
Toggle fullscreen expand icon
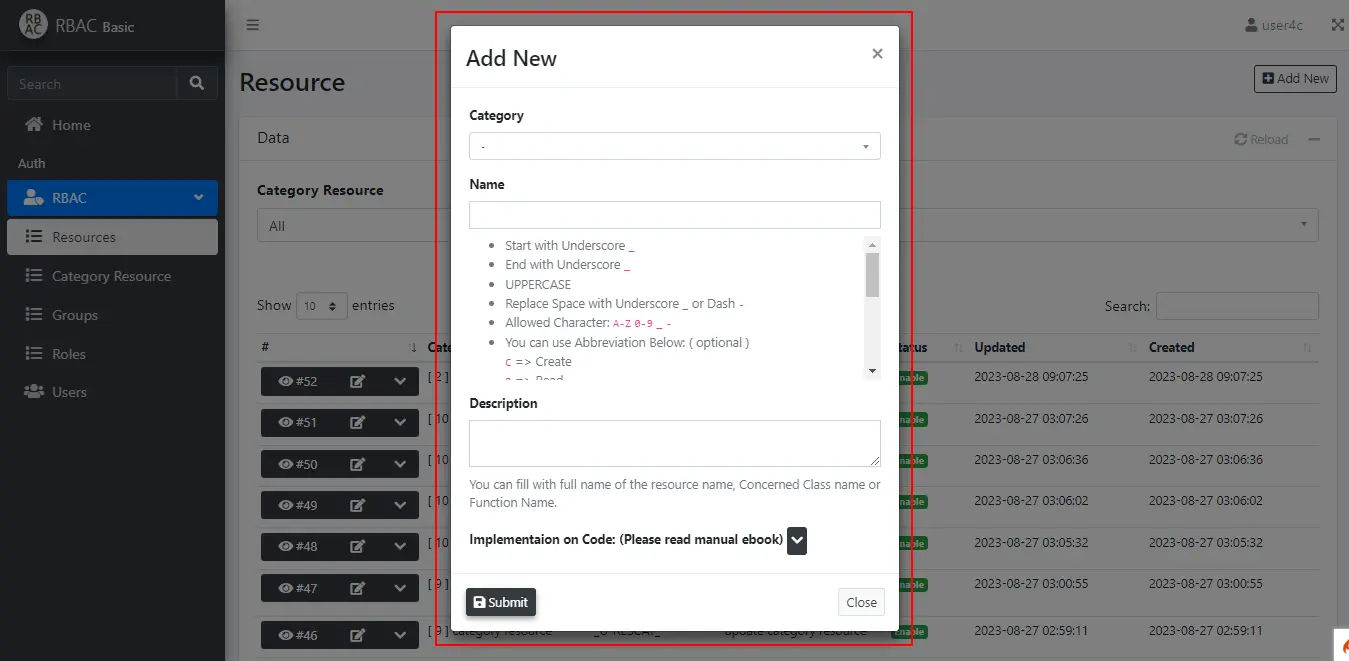coord(1338,25)
